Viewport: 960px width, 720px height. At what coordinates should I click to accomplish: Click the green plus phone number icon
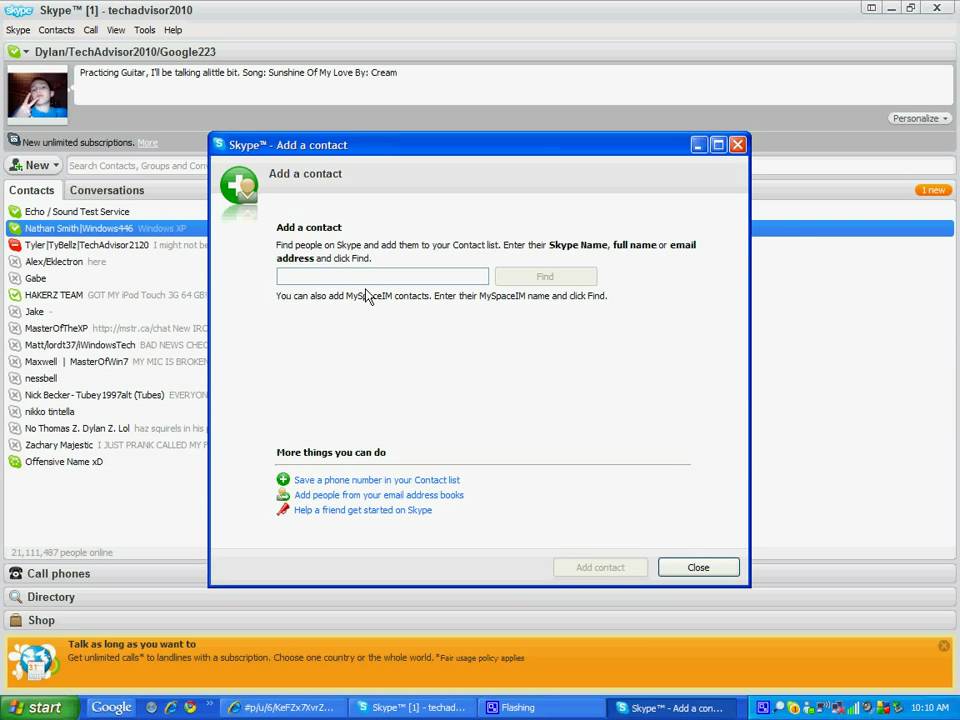tap(283, 479)
